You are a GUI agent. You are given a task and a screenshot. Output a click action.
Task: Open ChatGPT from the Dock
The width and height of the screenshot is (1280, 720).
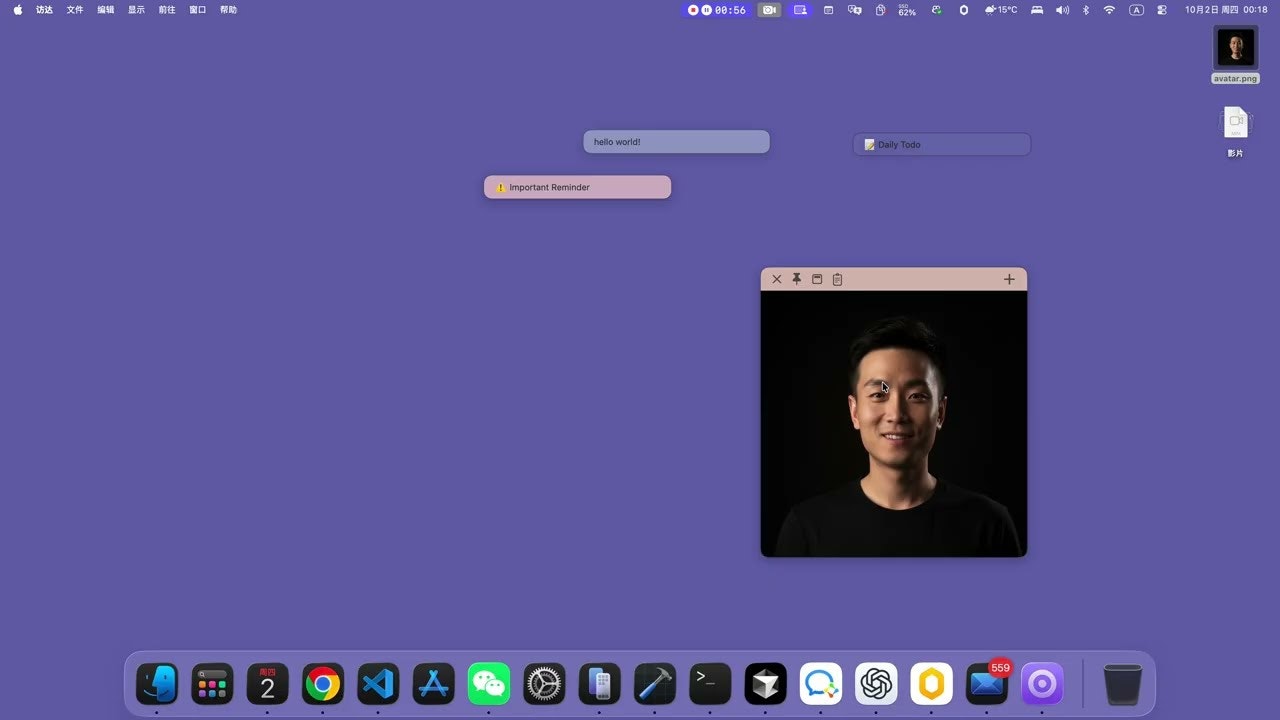(876, 684)
